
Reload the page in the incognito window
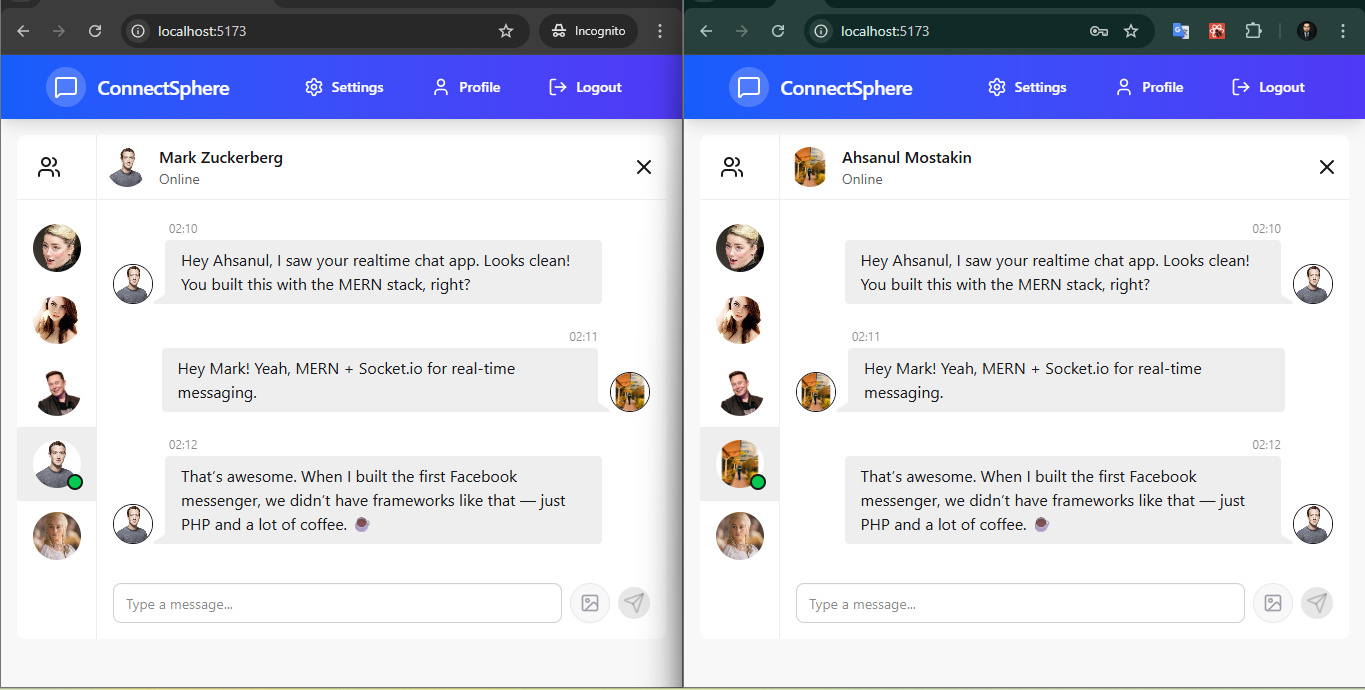[x=95, y=31]
